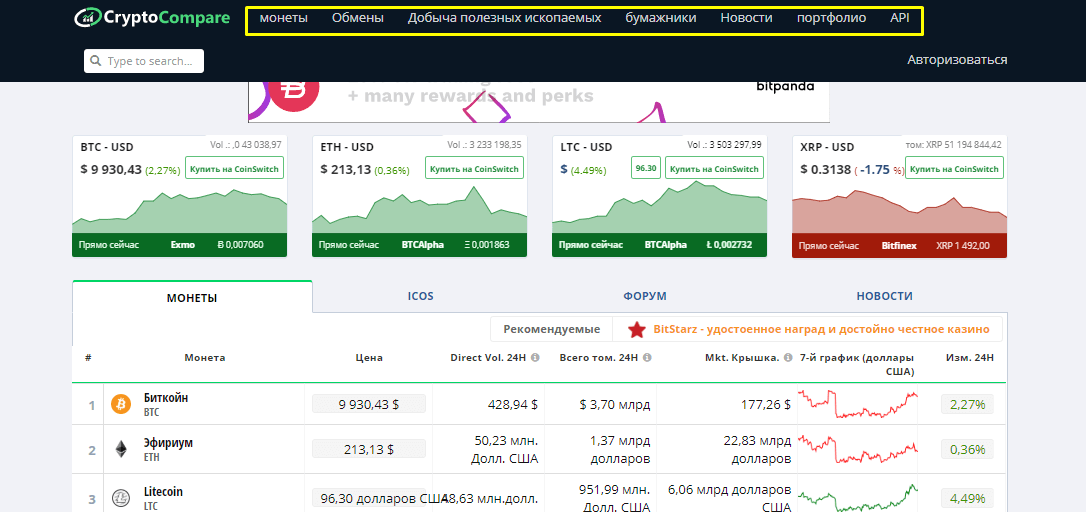Click the CryptoCompare logo
Image resolution: width=1086 pixels, height=512 pixels.
tap(152, 18)
